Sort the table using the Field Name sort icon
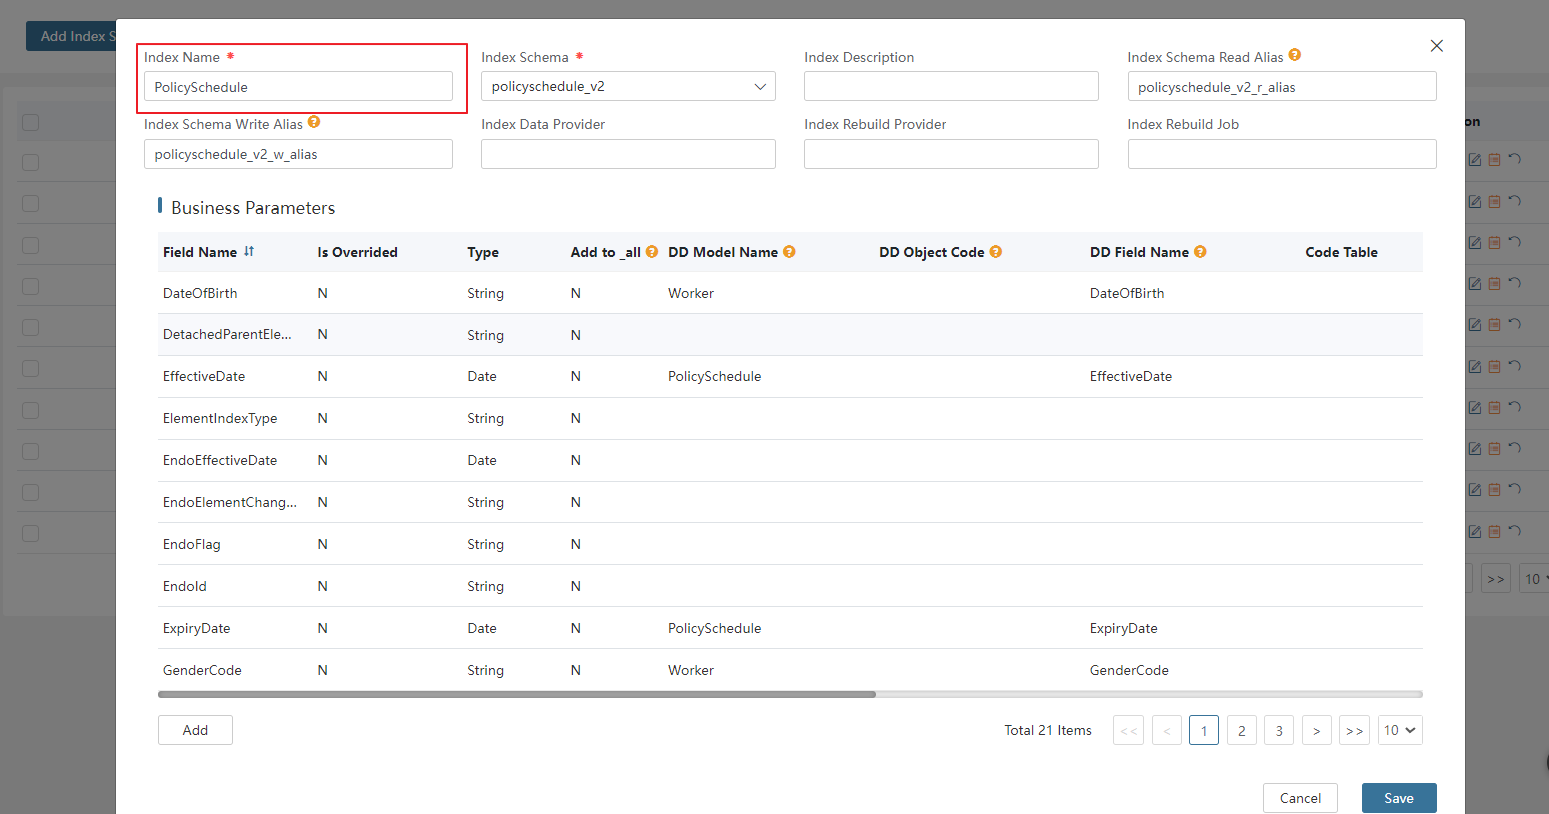This screenshot has width=1549, height=814. 249,252
